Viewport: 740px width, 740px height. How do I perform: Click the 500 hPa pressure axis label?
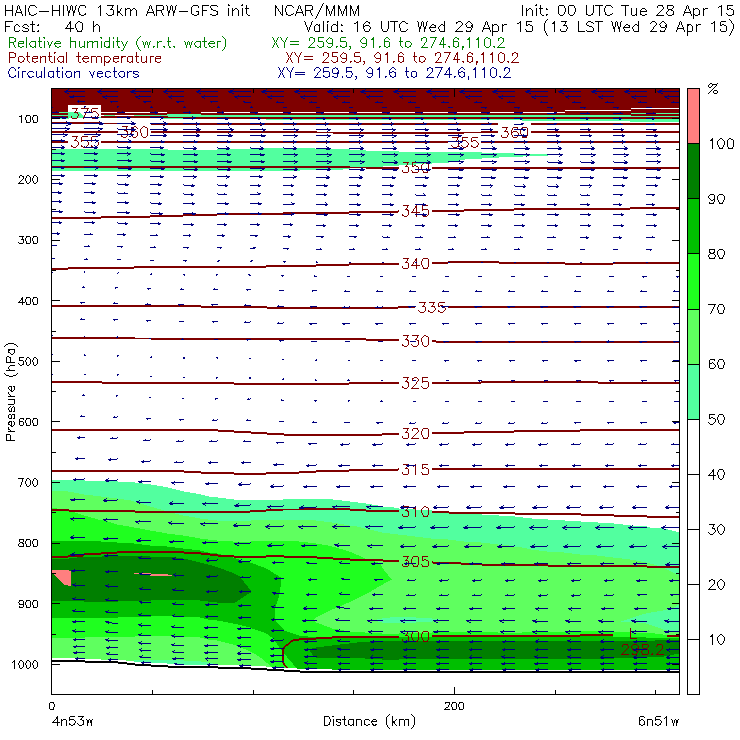point(28,362)
